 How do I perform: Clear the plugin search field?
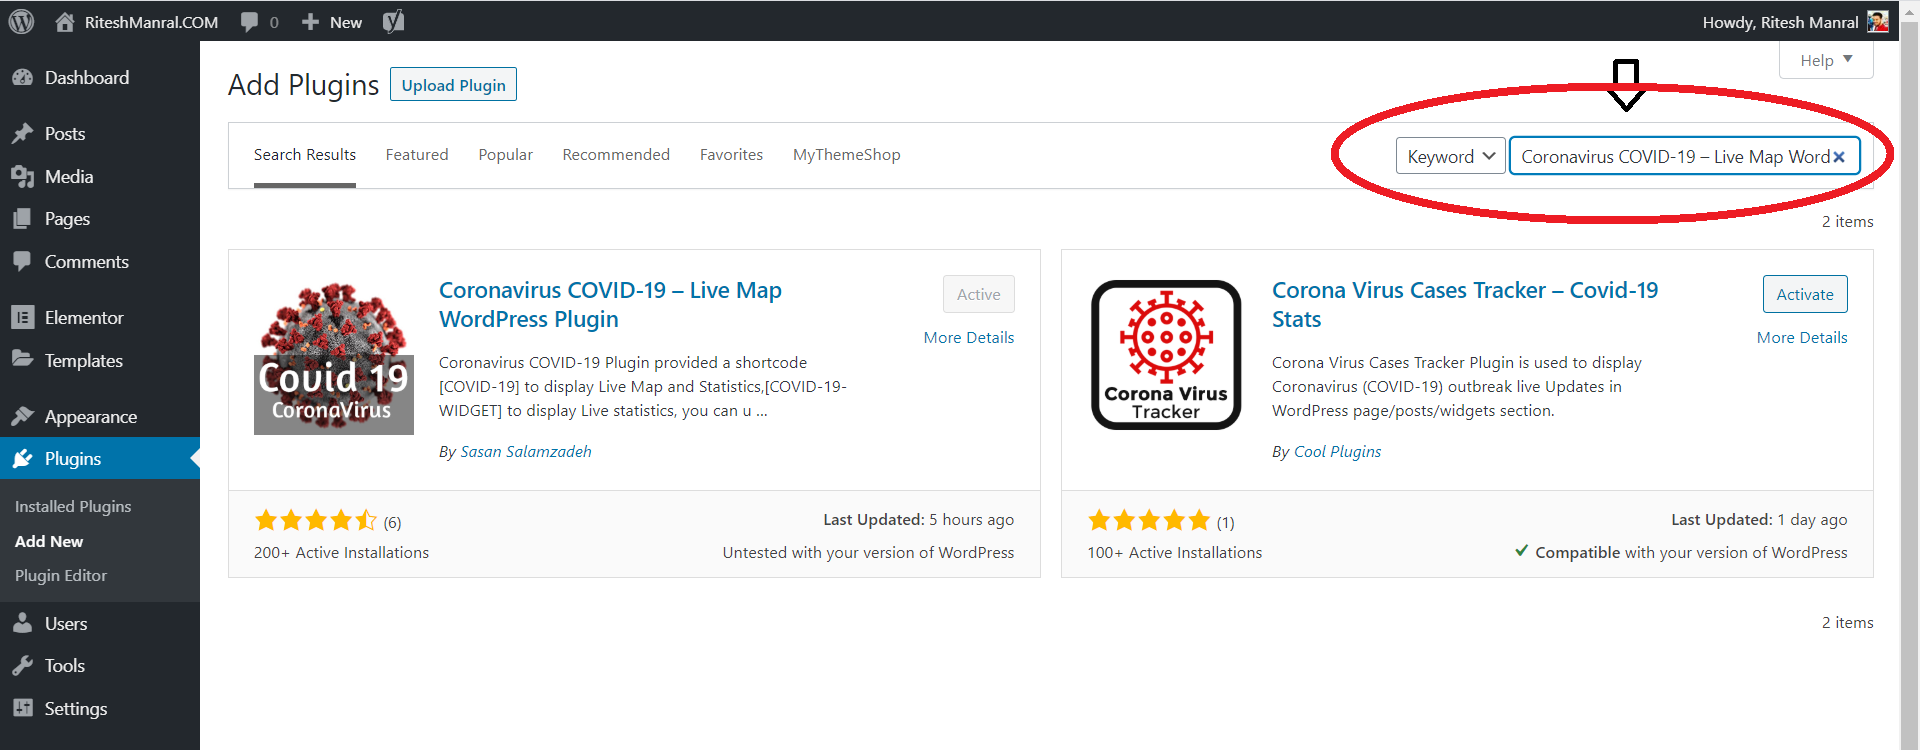(x=1839, y=157)
